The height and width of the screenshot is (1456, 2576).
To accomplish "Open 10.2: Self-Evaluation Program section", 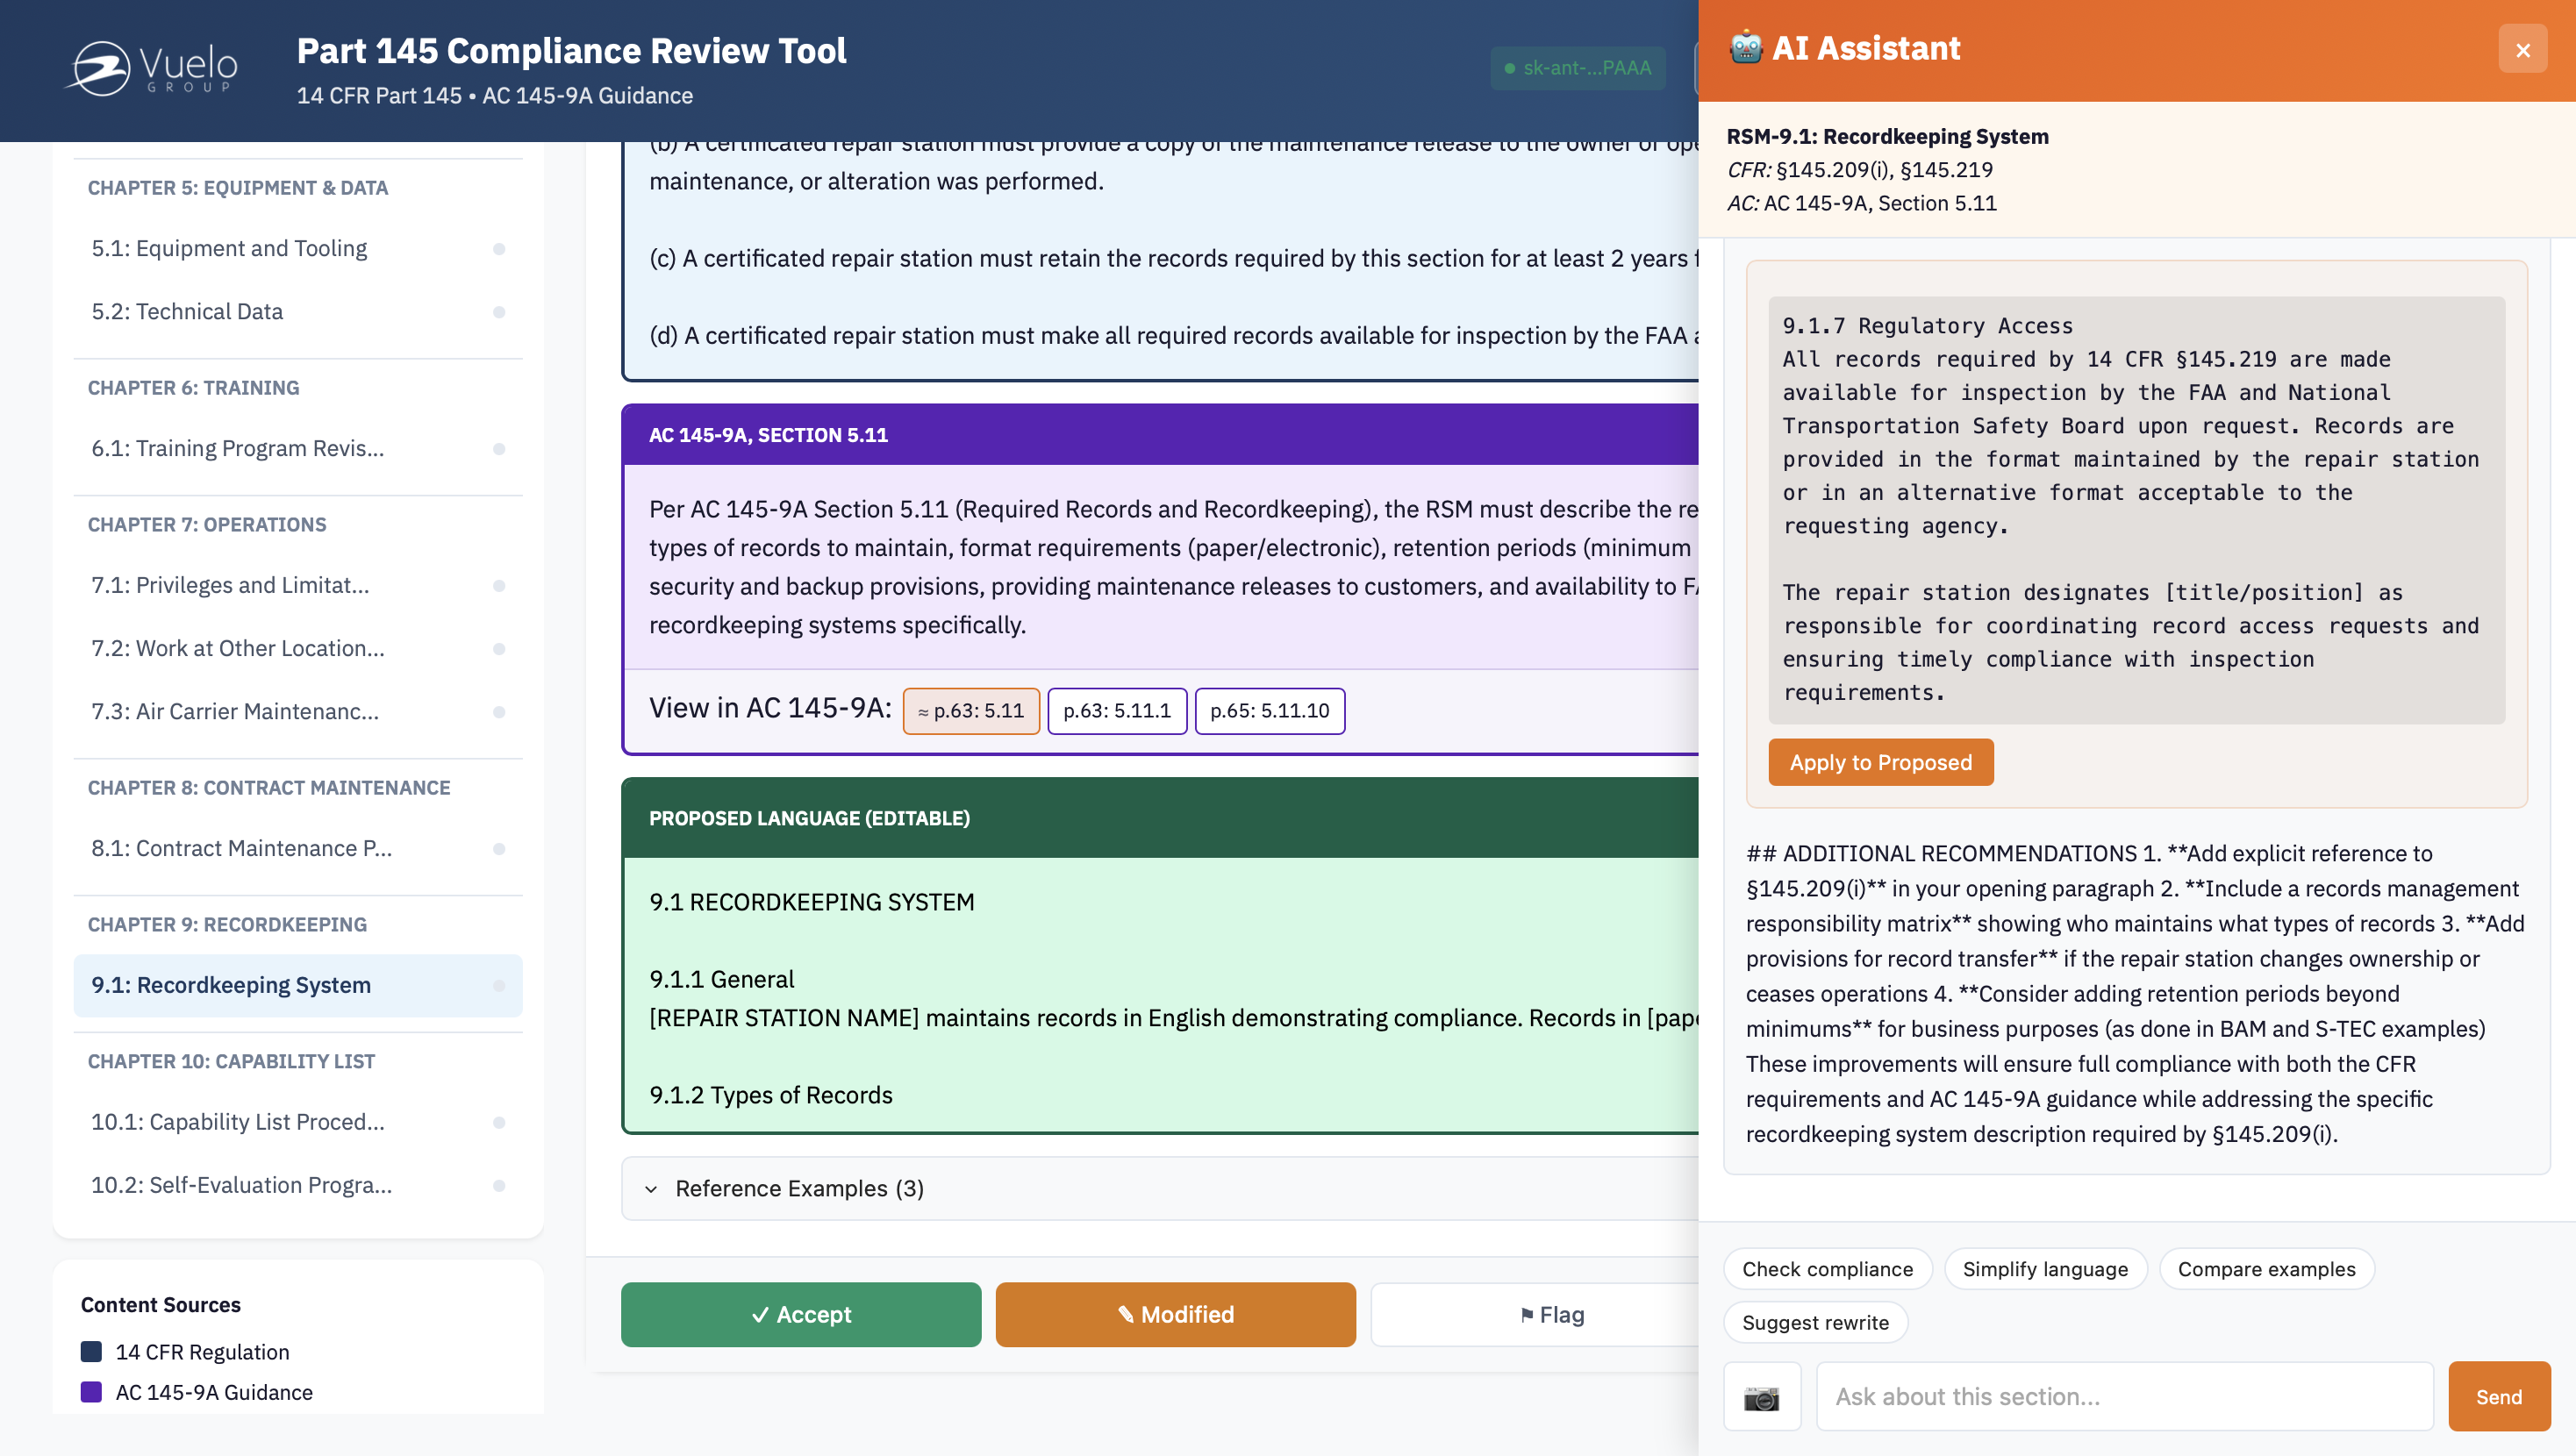I will point(241,1185).
